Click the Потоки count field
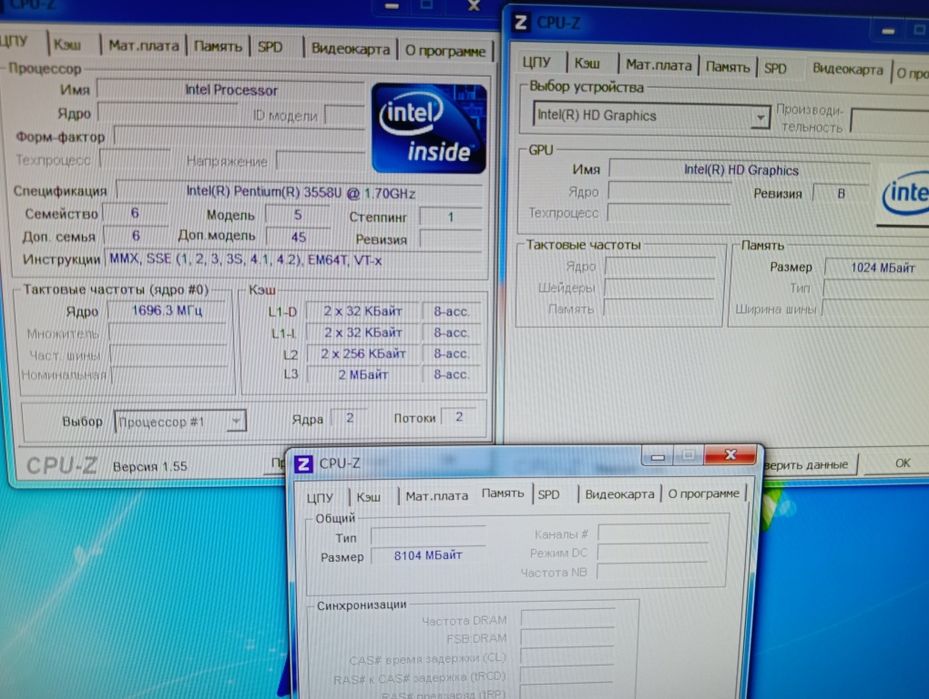The height and width of the screenshot is (699, 929). point(459,417)
